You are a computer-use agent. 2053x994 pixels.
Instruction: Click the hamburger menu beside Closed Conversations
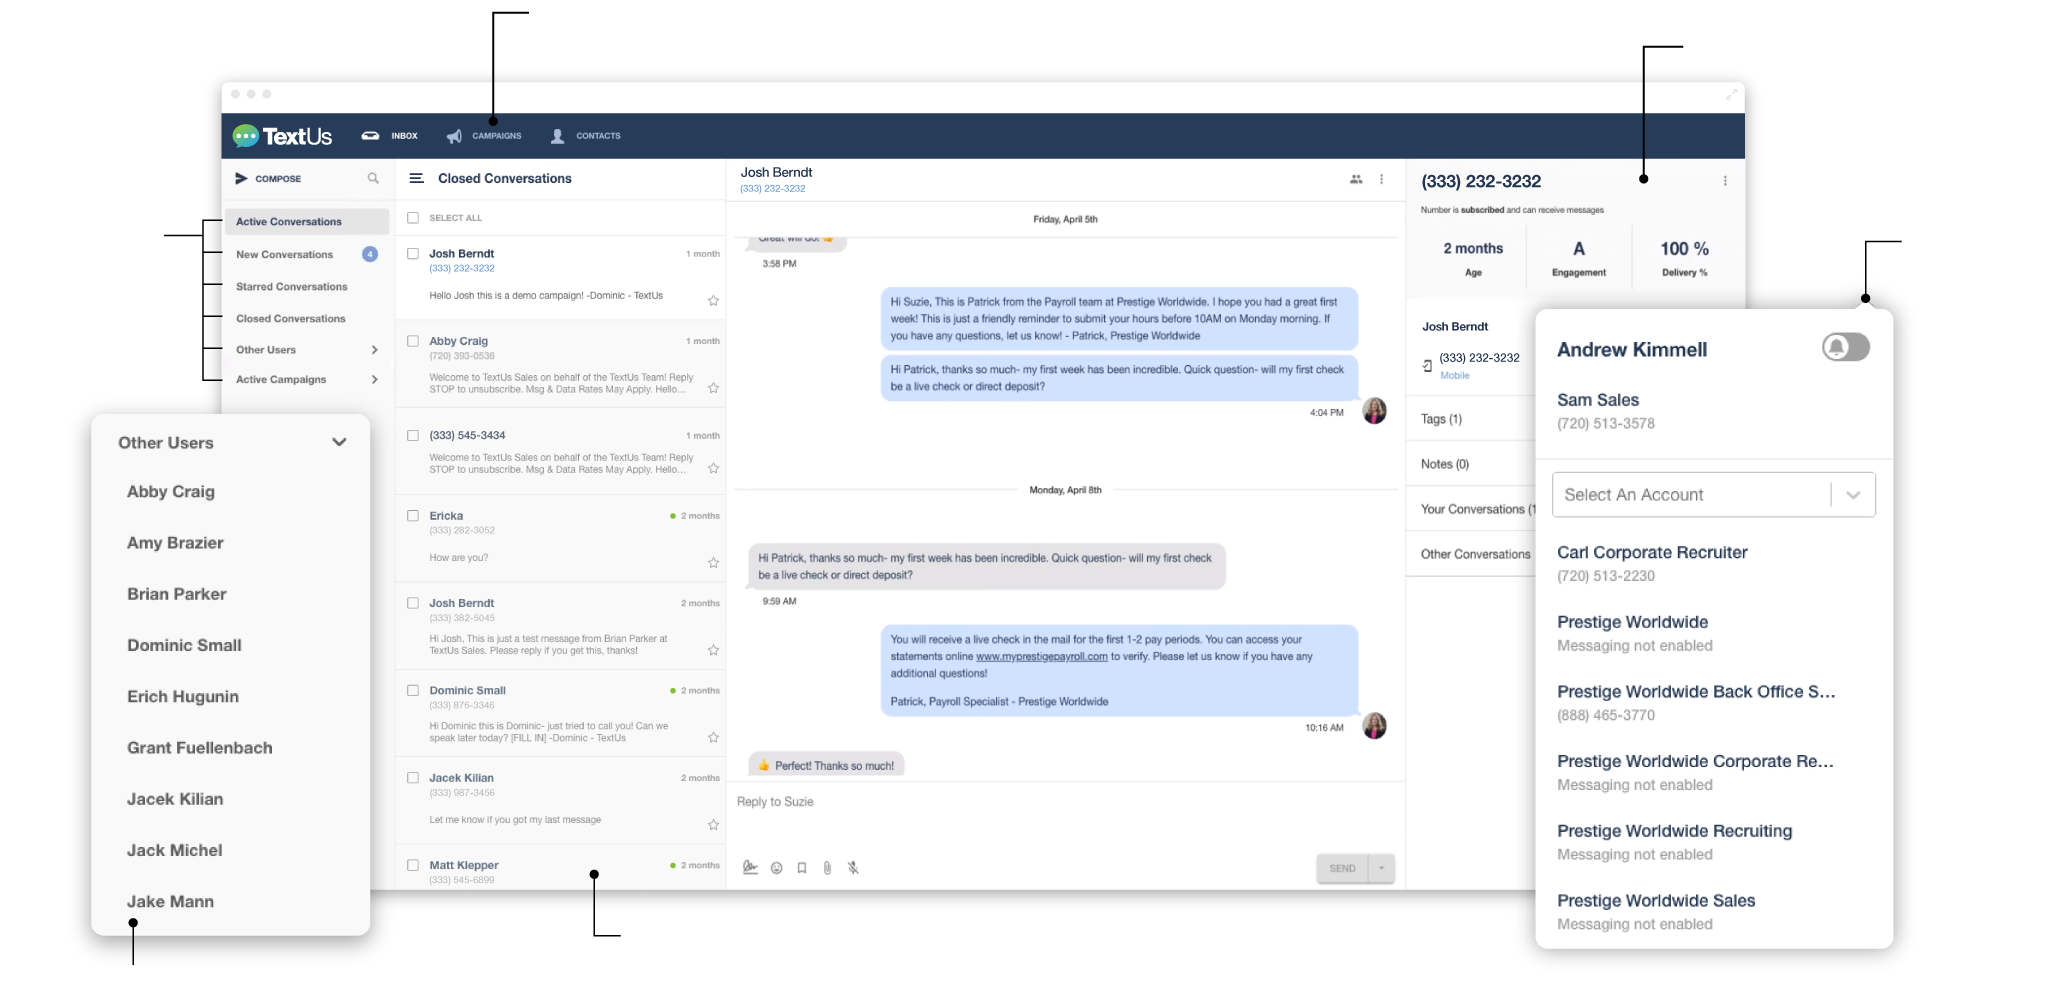click(x=416, y=178)
